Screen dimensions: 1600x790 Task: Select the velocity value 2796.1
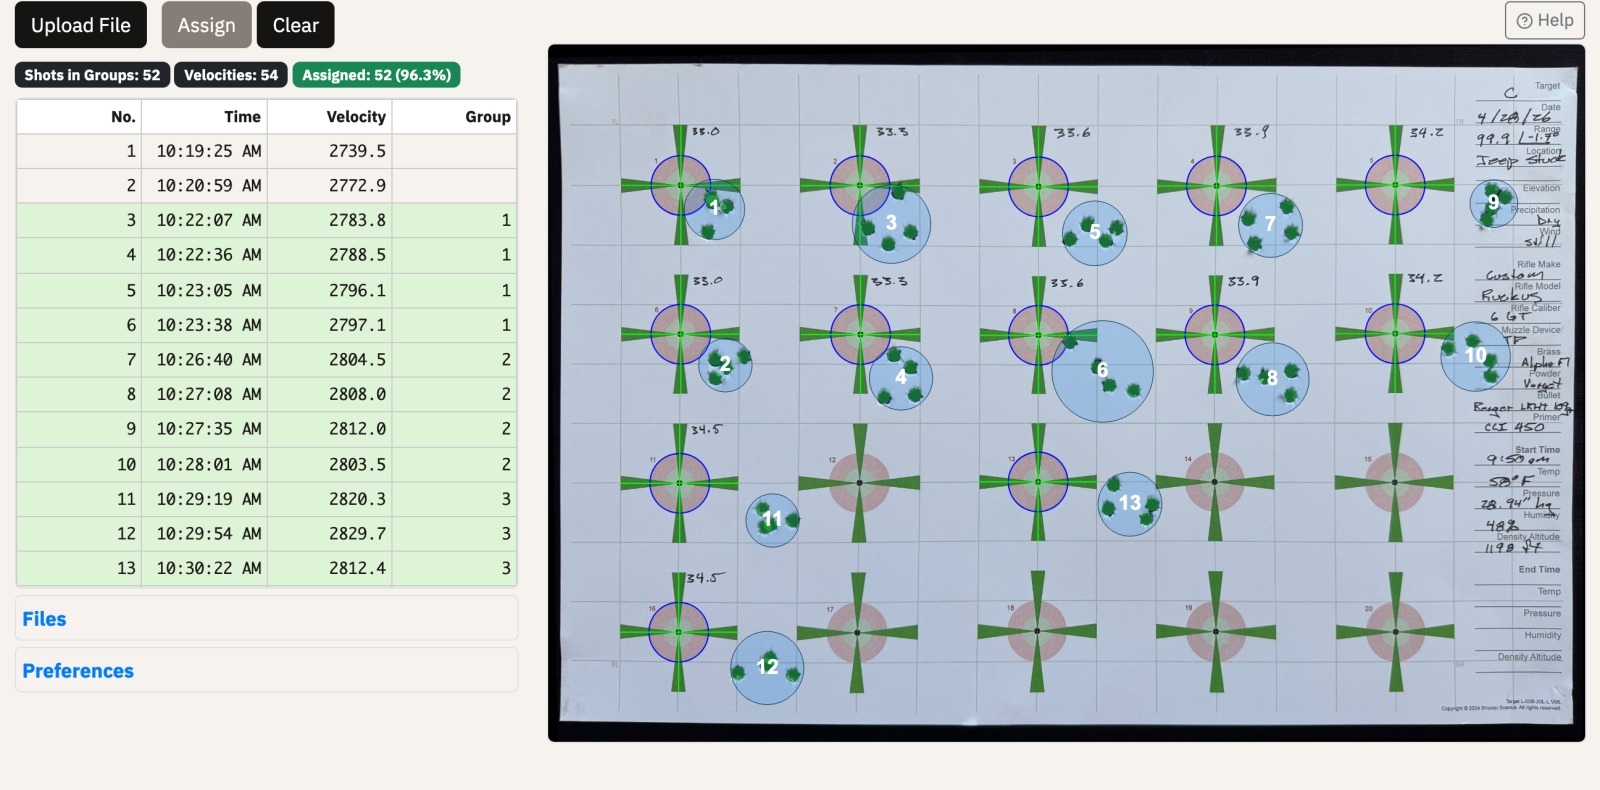tap(329, 290)
